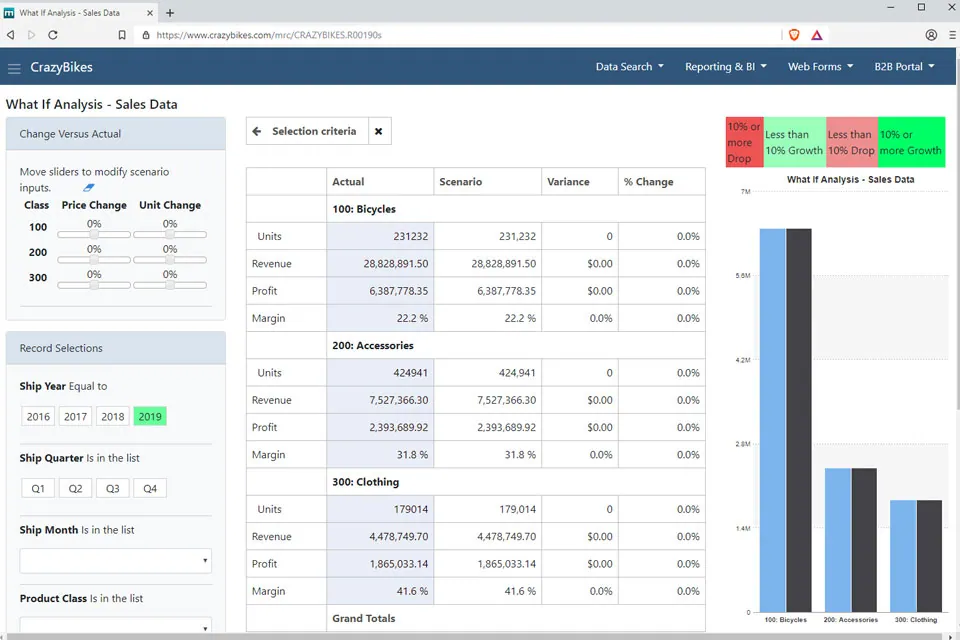Close the What If Analysis browser tab
Image resolution: width=960 pixels, height=640 pixels.
click(150, 13)
